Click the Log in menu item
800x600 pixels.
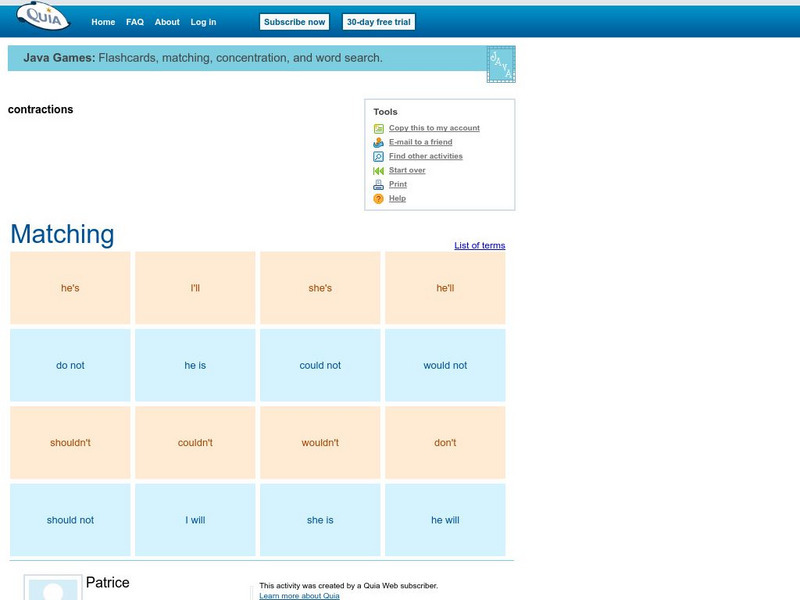[x=202, y=21]
